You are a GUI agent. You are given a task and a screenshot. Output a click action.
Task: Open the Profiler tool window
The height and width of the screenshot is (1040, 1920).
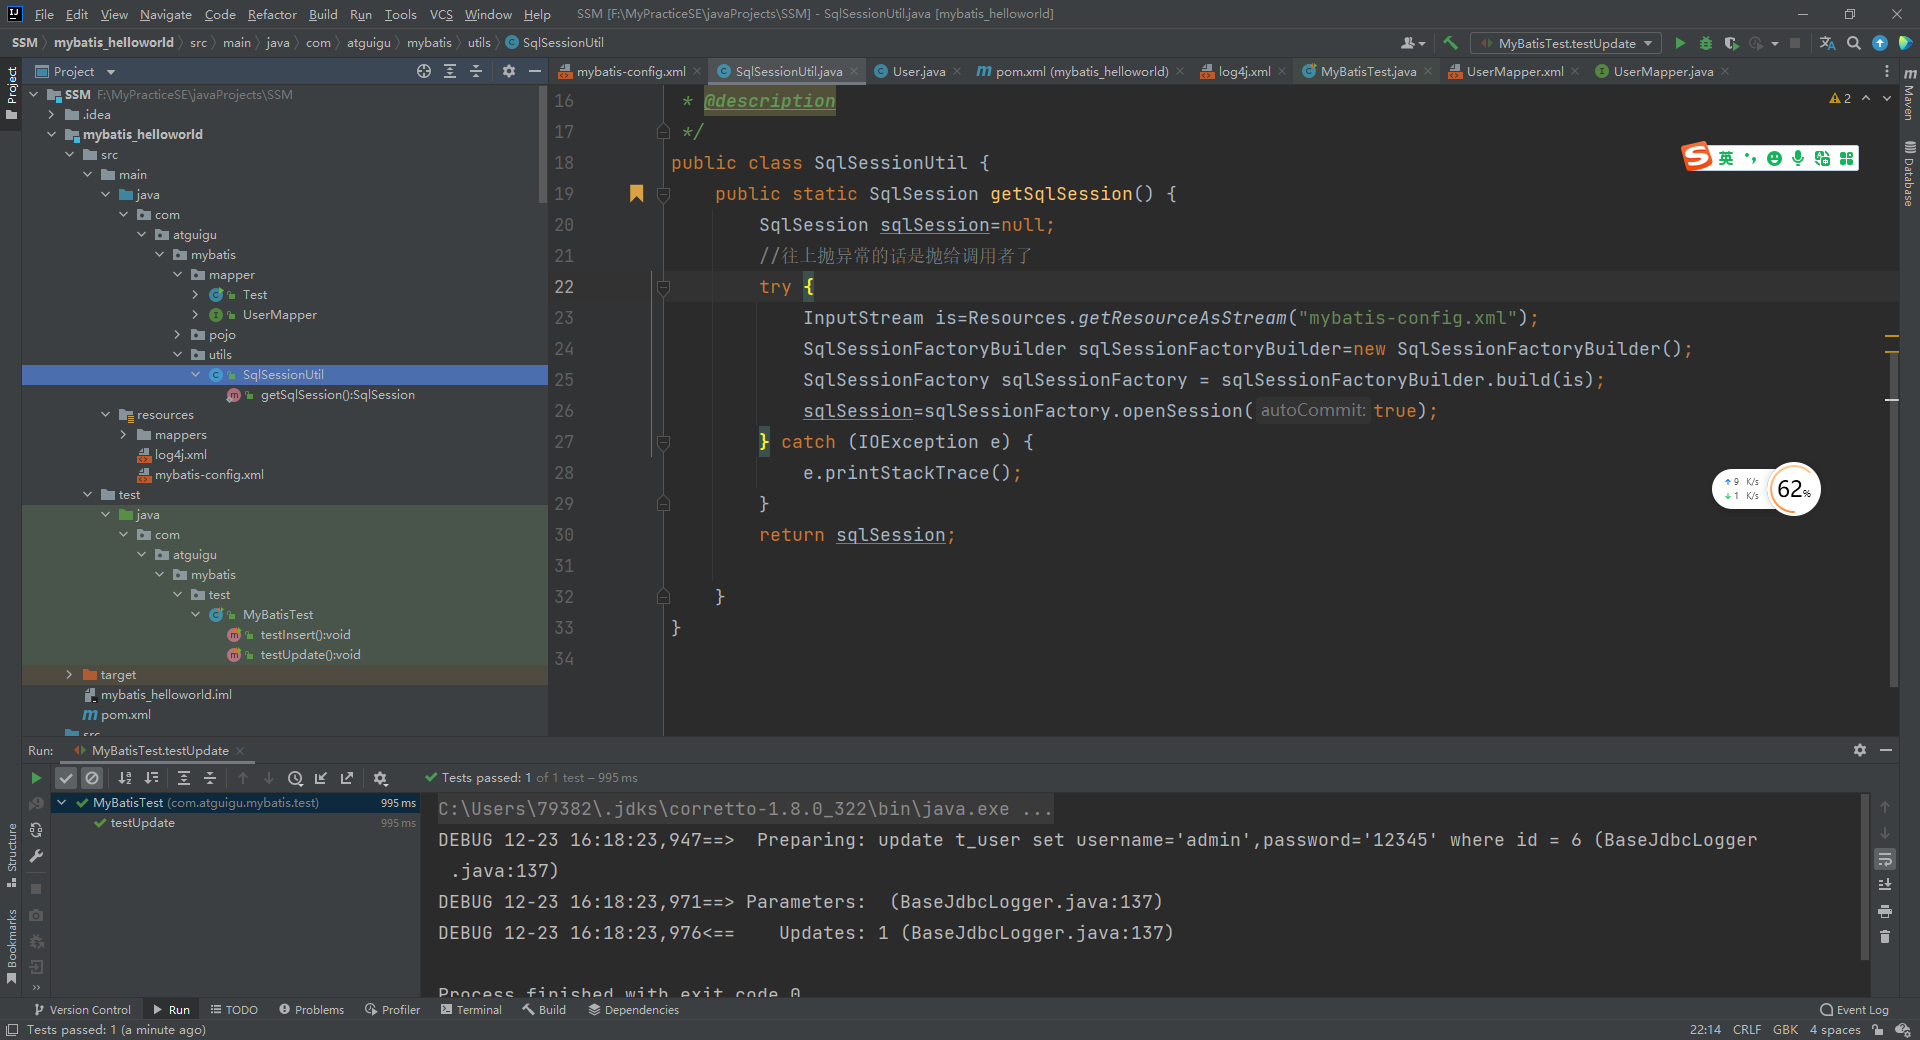(x=392, y=1010)
